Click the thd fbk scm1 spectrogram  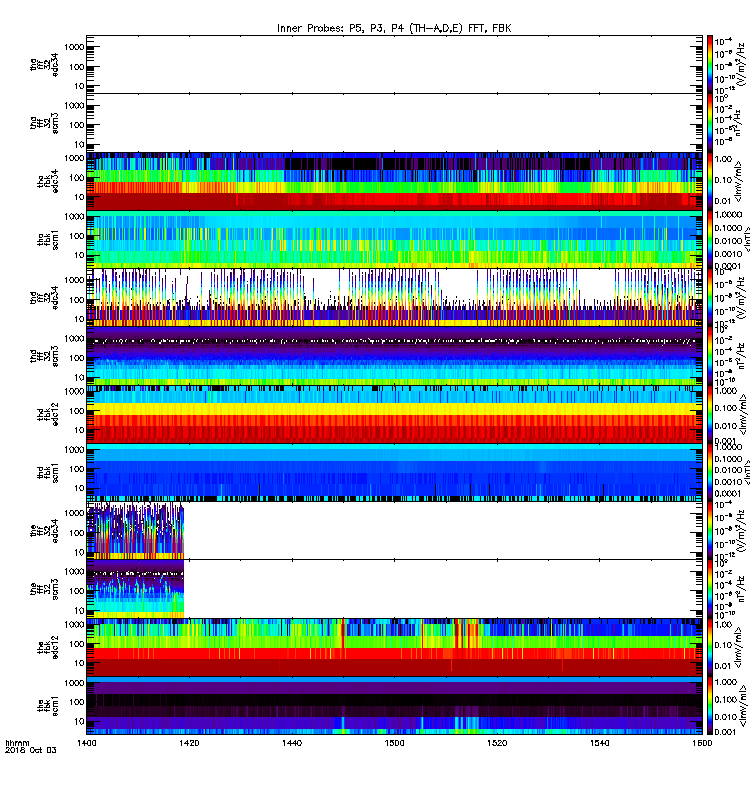[x=394, y=472]
